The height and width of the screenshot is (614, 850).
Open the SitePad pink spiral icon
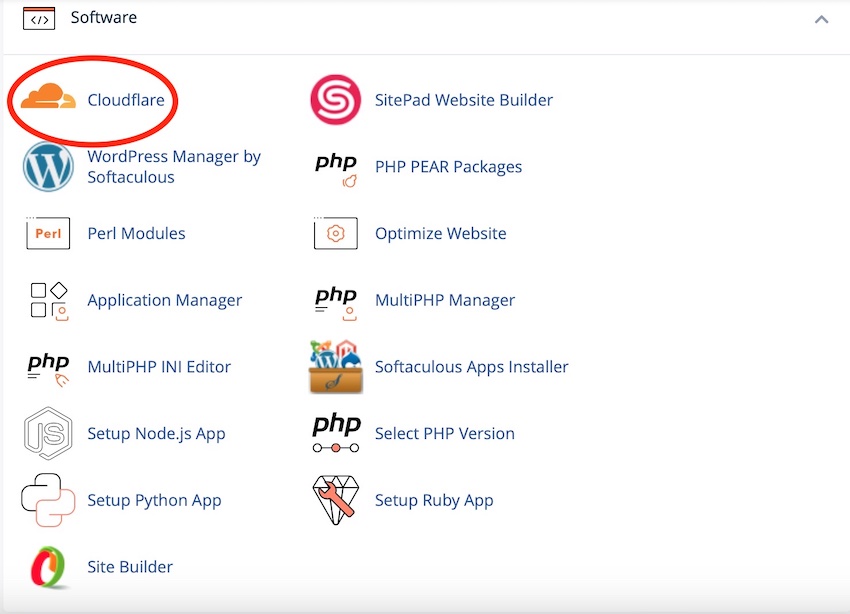tap(336, 100)
